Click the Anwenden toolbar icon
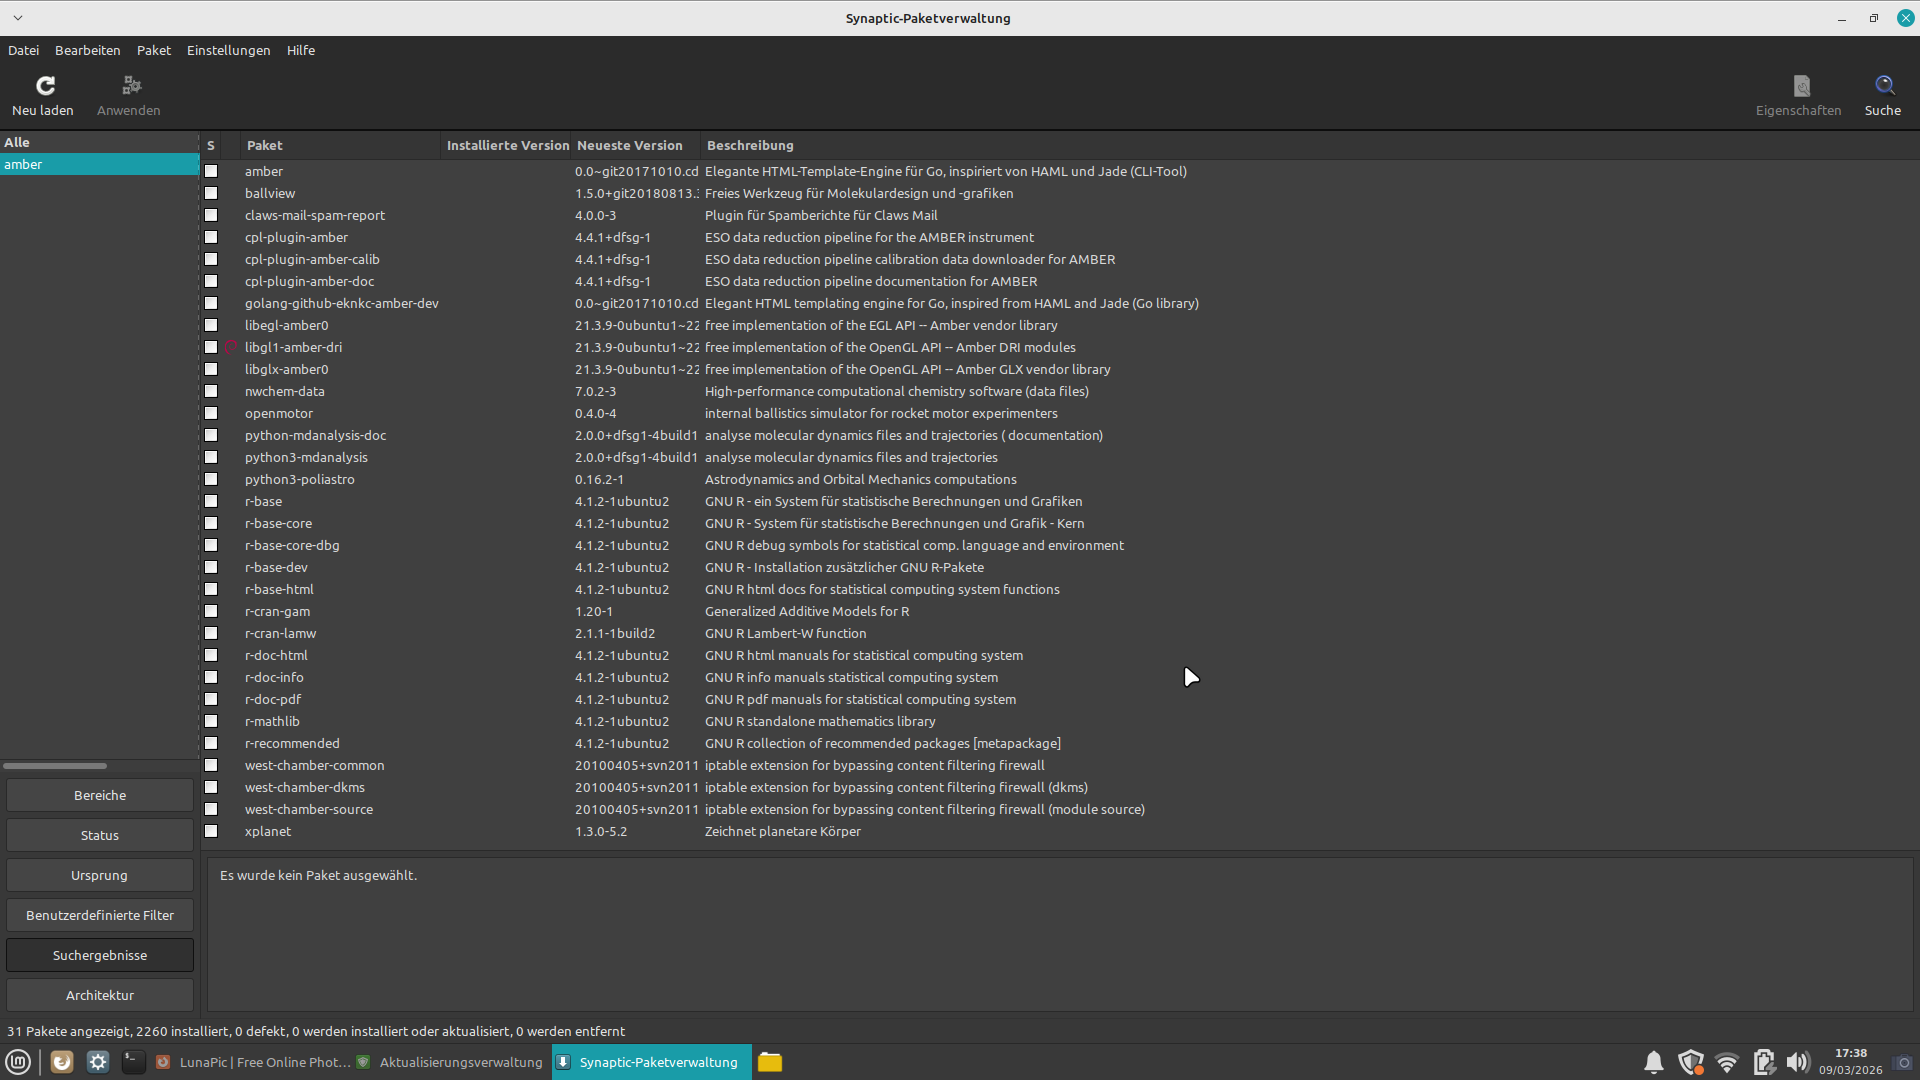The image size is (1920, 1080). tap(131, 86)
